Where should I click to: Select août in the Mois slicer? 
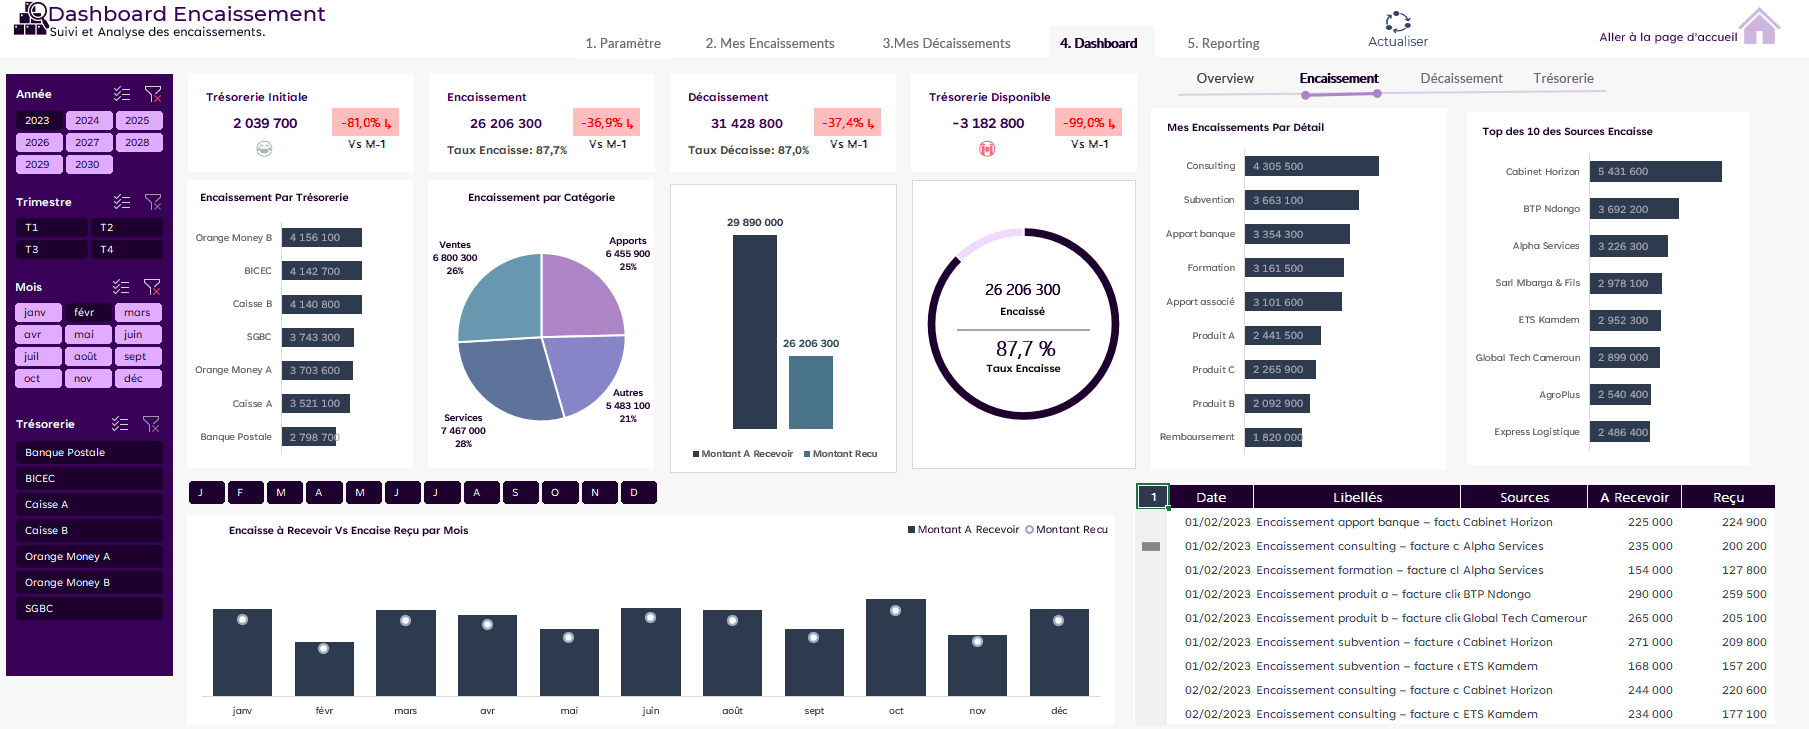88,356
